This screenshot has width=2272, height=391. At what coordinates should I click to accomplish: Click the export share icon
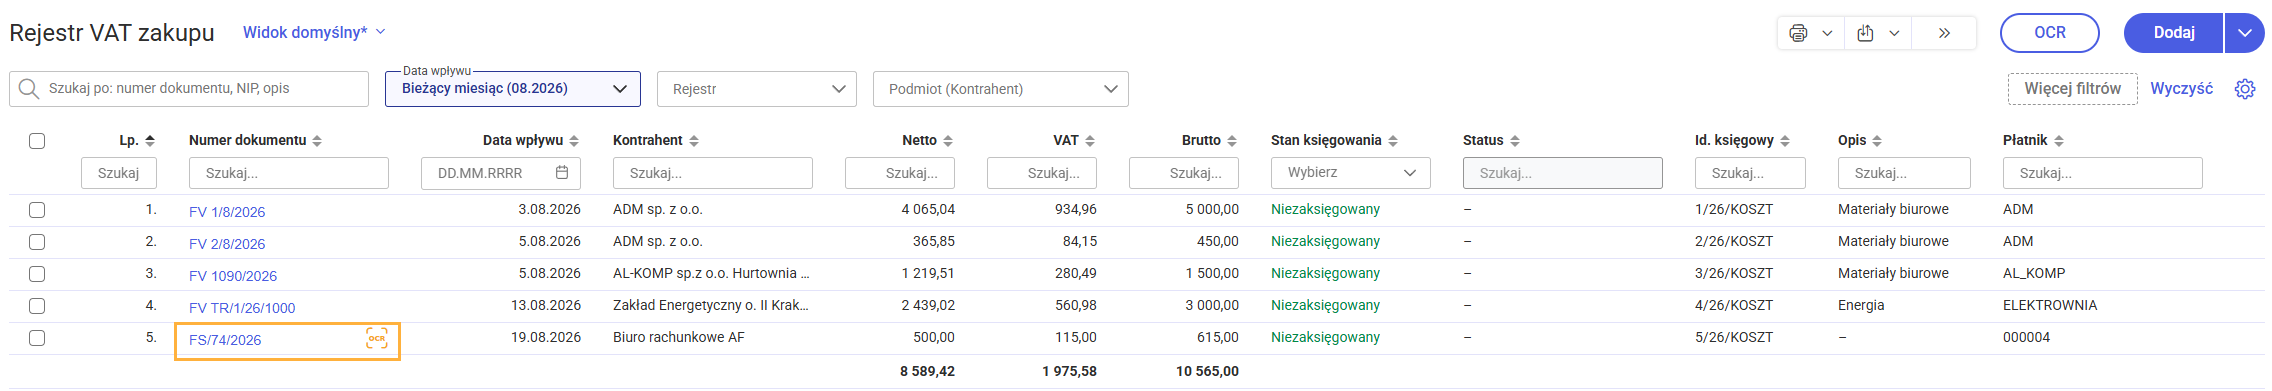(x=1865, y=33)
